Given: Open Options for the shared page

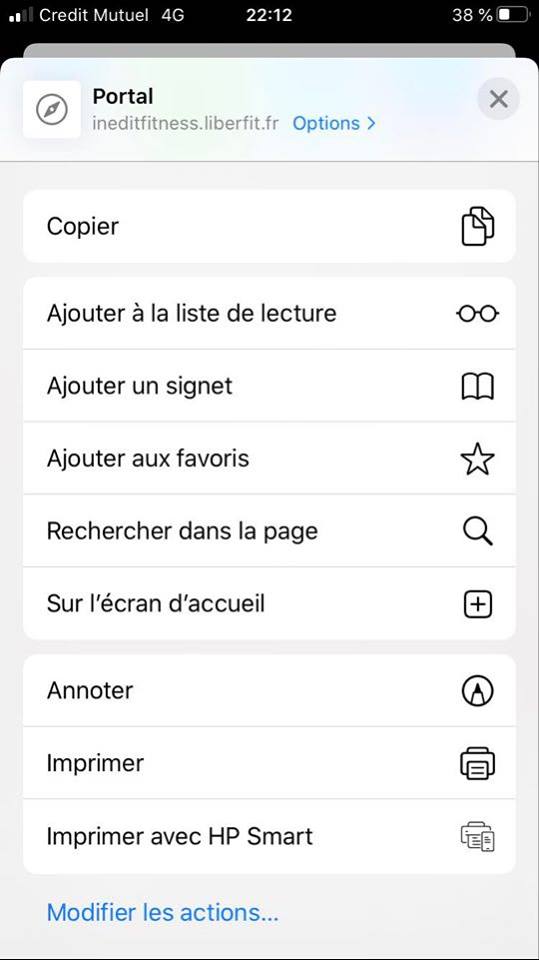Looking at the screenshot, I should click(x=334, y=123).
